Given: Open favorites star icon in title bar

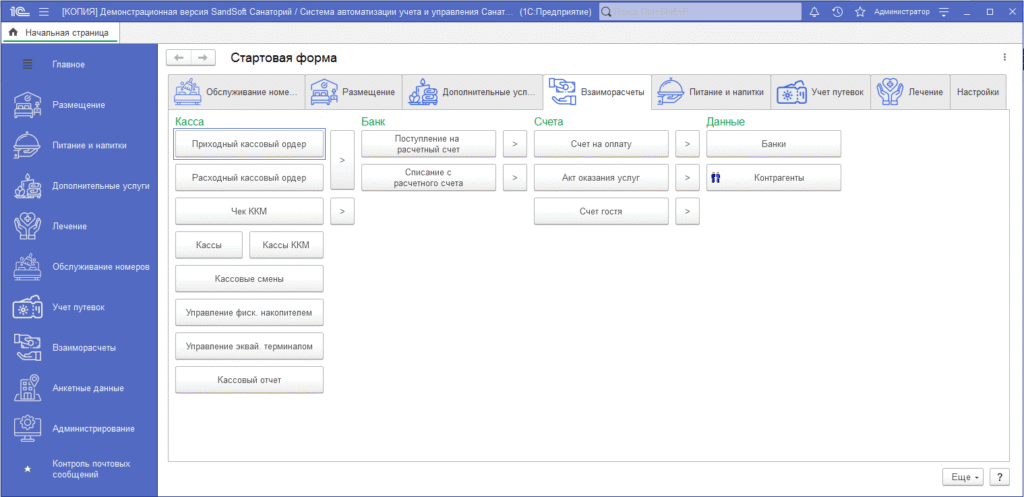Looking at the screenshot, I should pyautogui.click(x=859, y=12).
